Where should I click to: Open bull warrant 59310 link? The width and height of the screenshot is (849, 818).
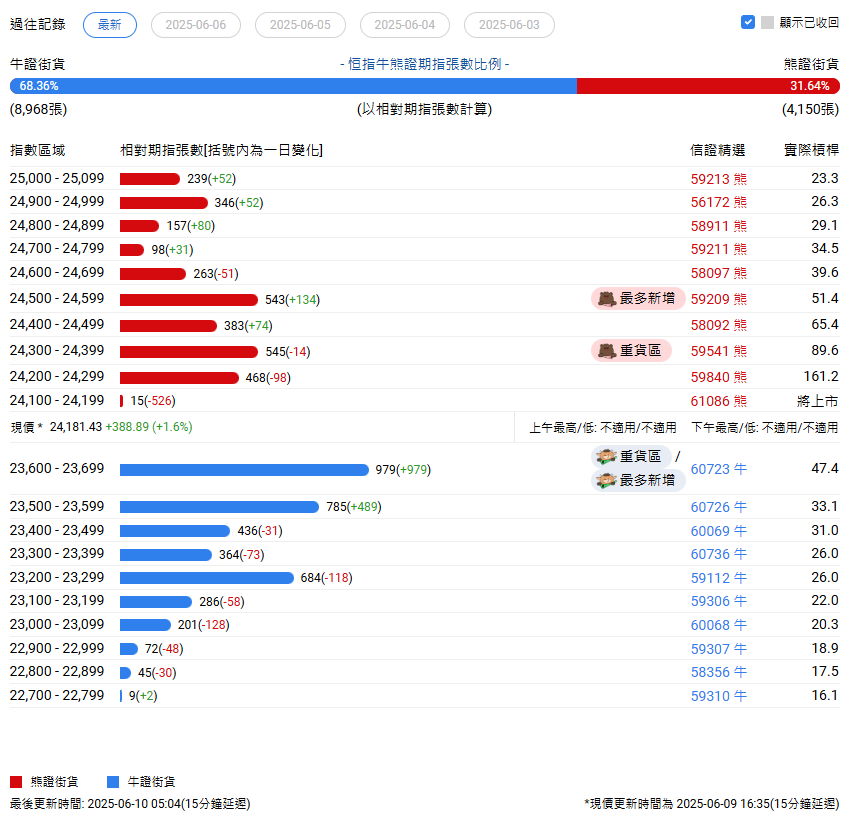[719, 696]
